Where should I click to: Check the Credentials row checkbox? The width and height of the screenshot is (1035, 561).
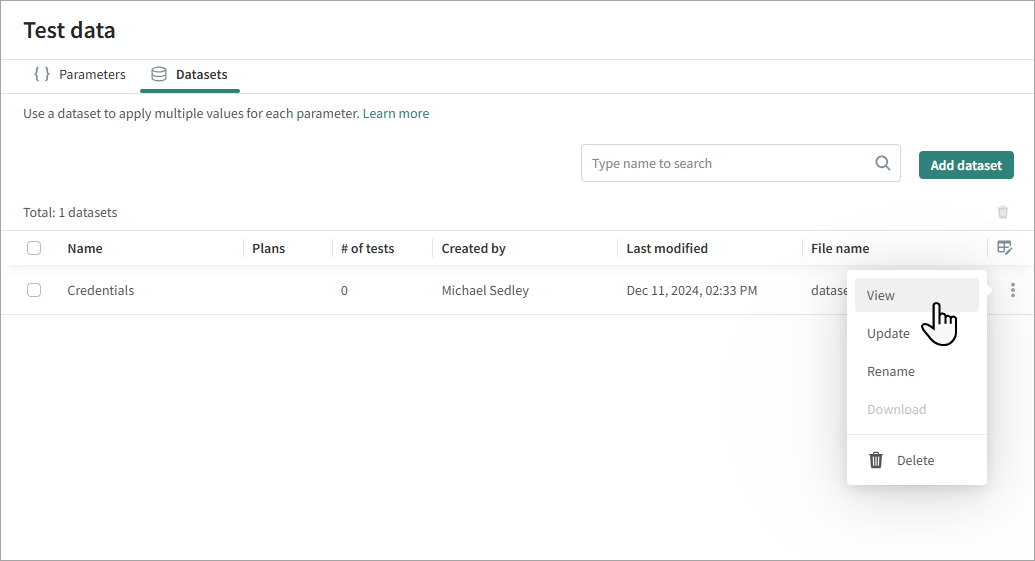34,290
